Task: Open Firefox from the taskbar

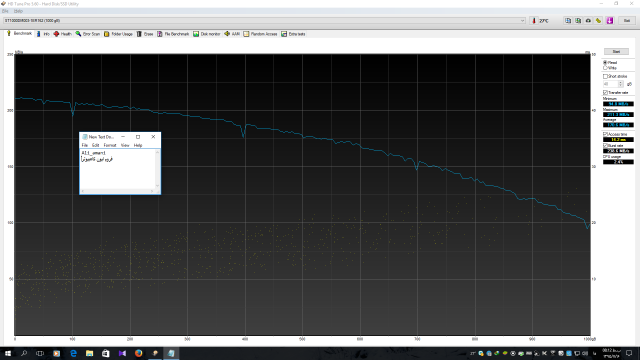Action: [x=138, y=353]
